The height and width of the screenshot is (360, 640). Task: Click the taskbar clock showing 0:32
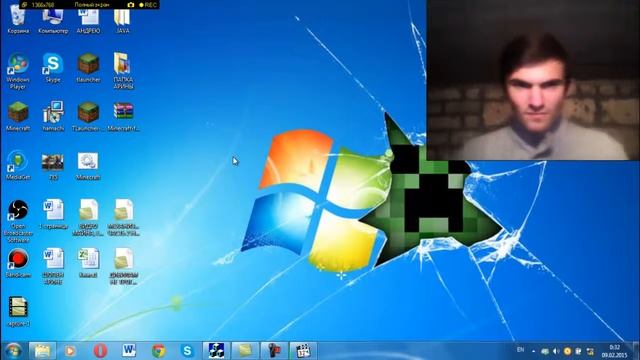(x=614, y=351)
